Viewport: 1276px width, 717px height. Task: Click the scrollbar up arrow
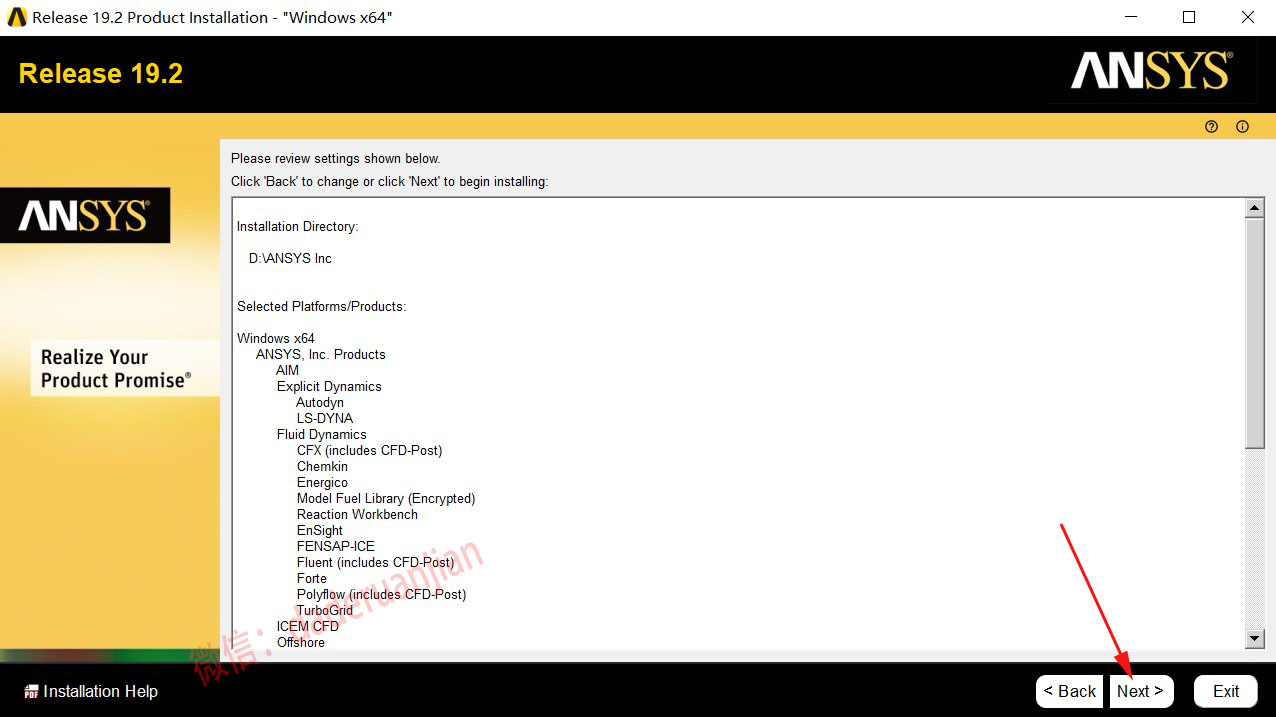click(x=1255, y=208)
